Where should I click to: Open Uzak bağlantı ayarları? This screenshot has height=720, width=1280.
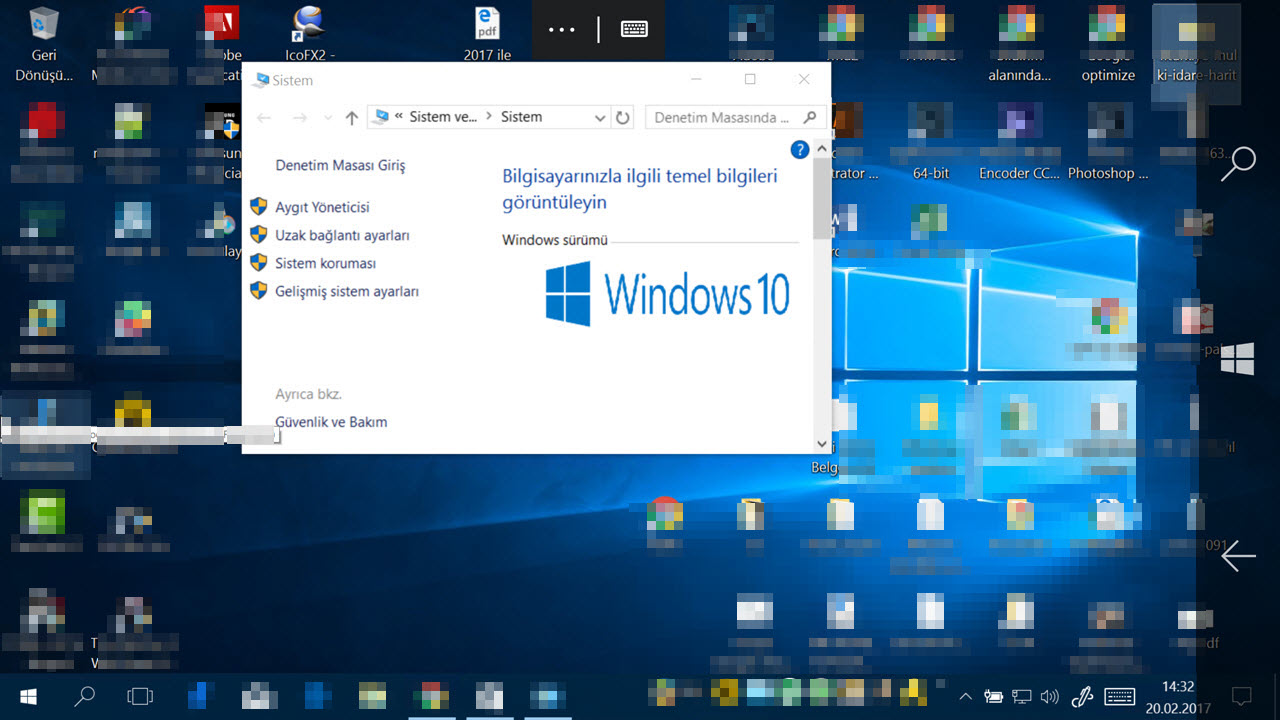click(x=342, y=235)
